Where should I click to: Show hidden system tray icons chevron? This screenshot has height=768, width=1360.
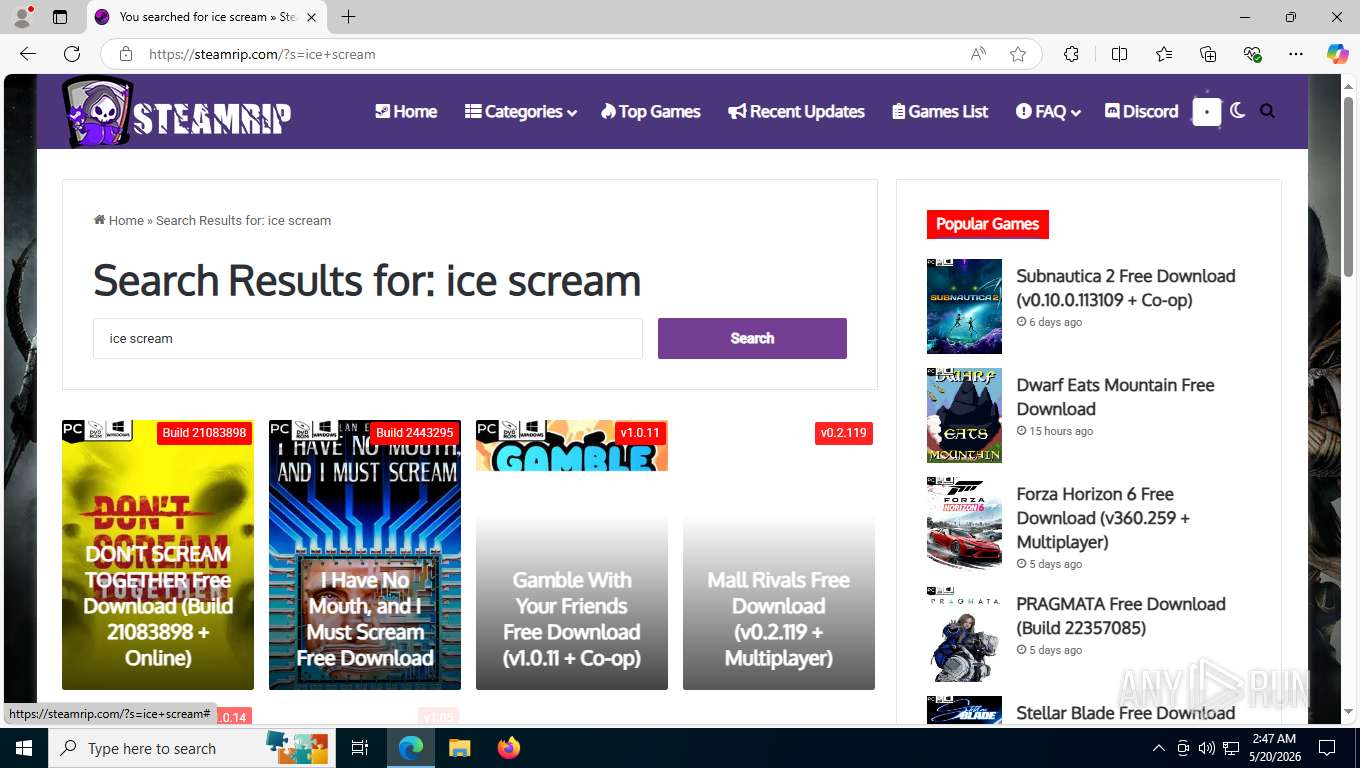point(1159,748)
